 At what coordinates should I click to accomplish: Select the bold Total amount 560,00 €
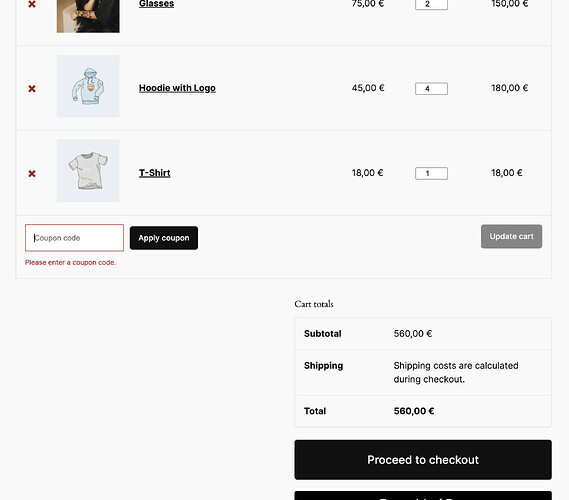tap(414, 411)
